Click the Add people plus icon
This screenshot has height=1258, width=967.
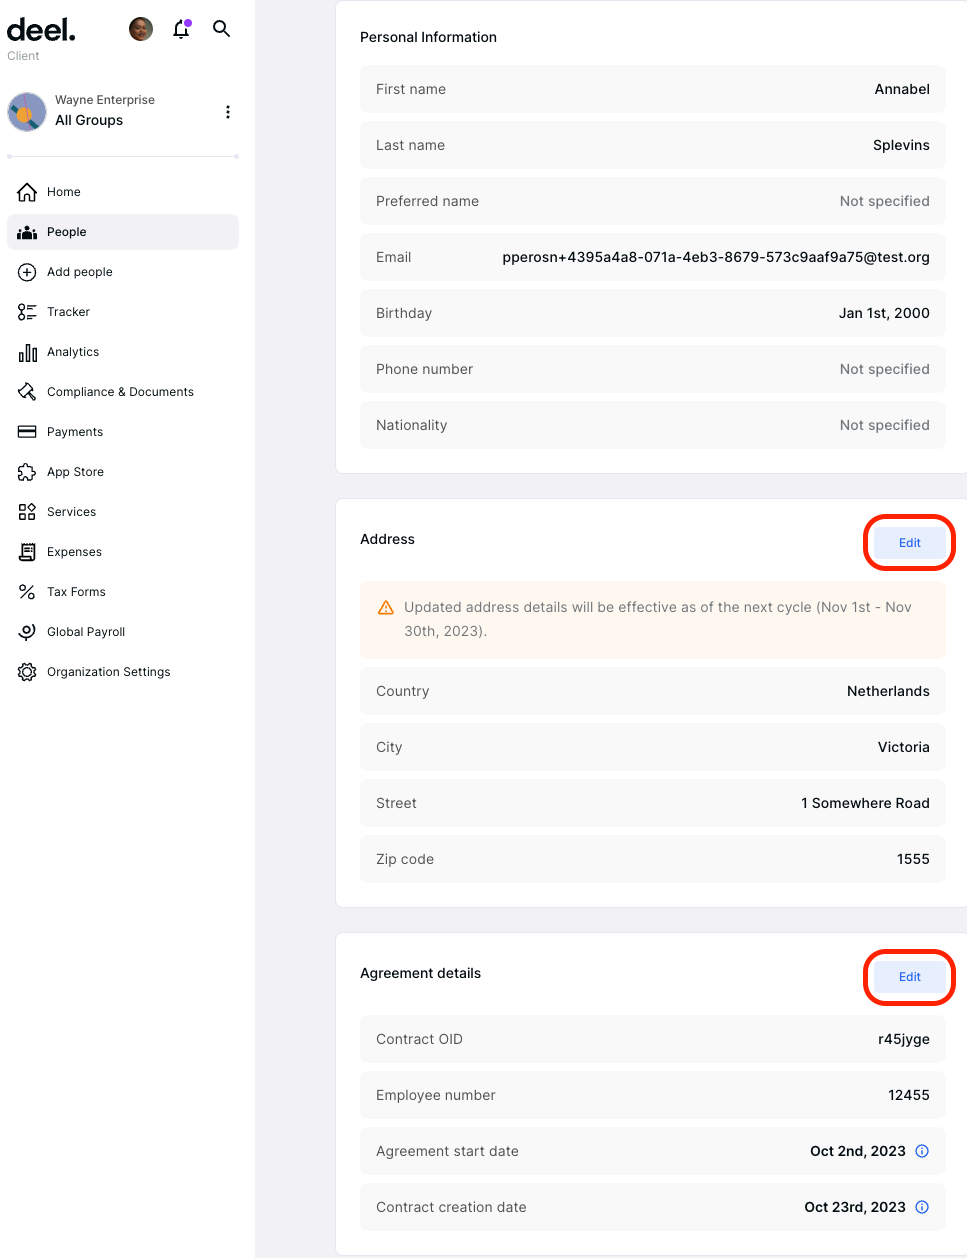[x=27, y=272]
